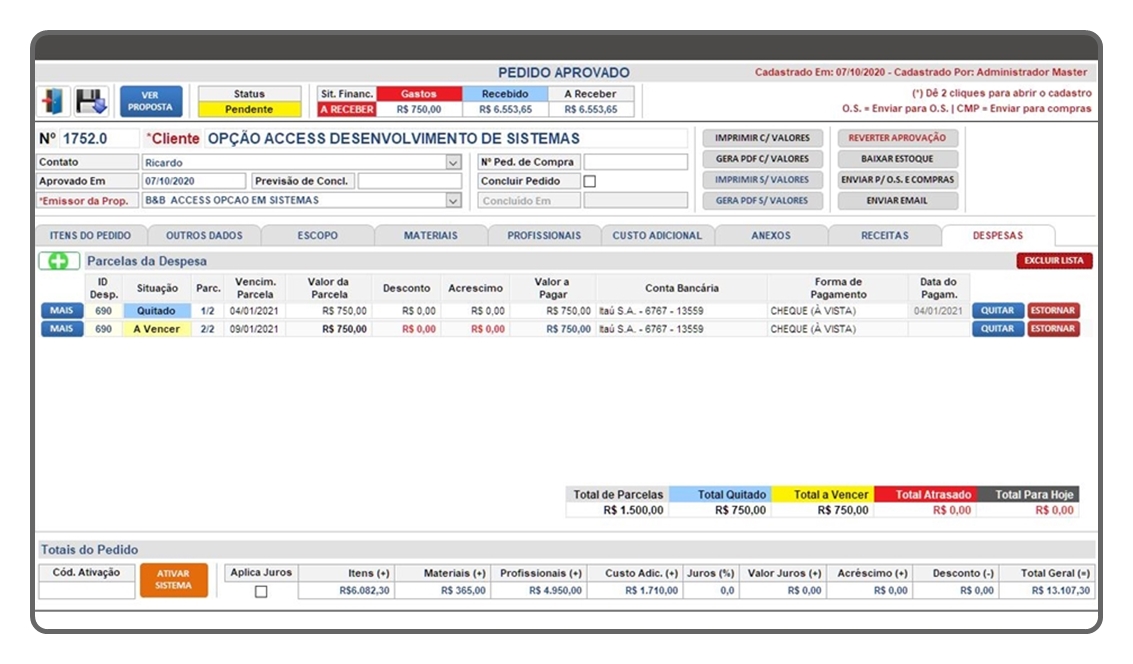
Task: Click the Custo Adic. value R$ 1.710,00
Action: 636,590
